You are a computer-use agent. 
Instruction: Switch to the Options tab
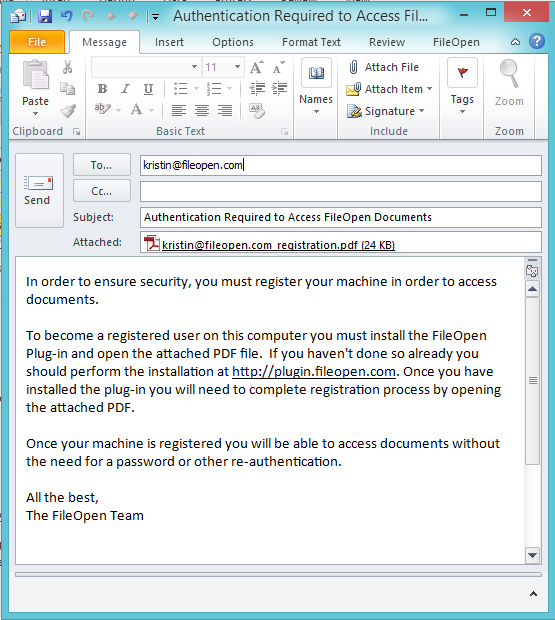(233, 42)
